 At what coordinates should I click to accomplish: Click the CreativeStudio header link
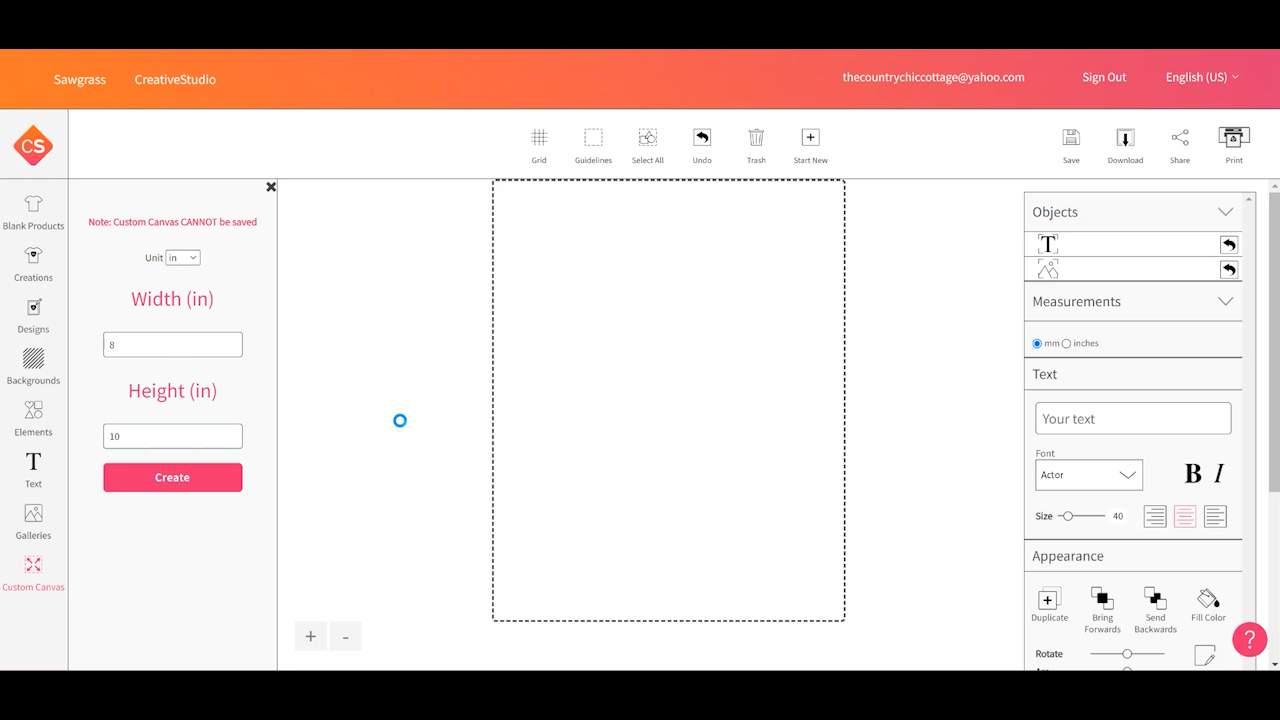pyautogui.click(x=175, y=79)
